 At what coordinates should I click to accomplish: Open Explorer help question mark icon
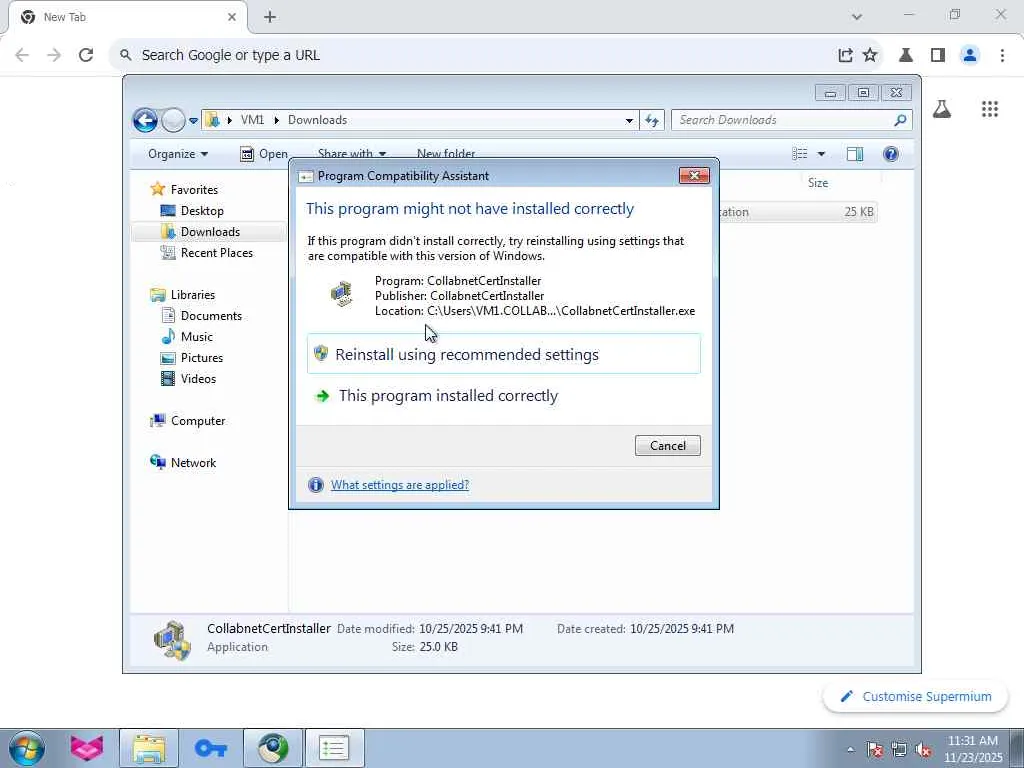point(890,153)
